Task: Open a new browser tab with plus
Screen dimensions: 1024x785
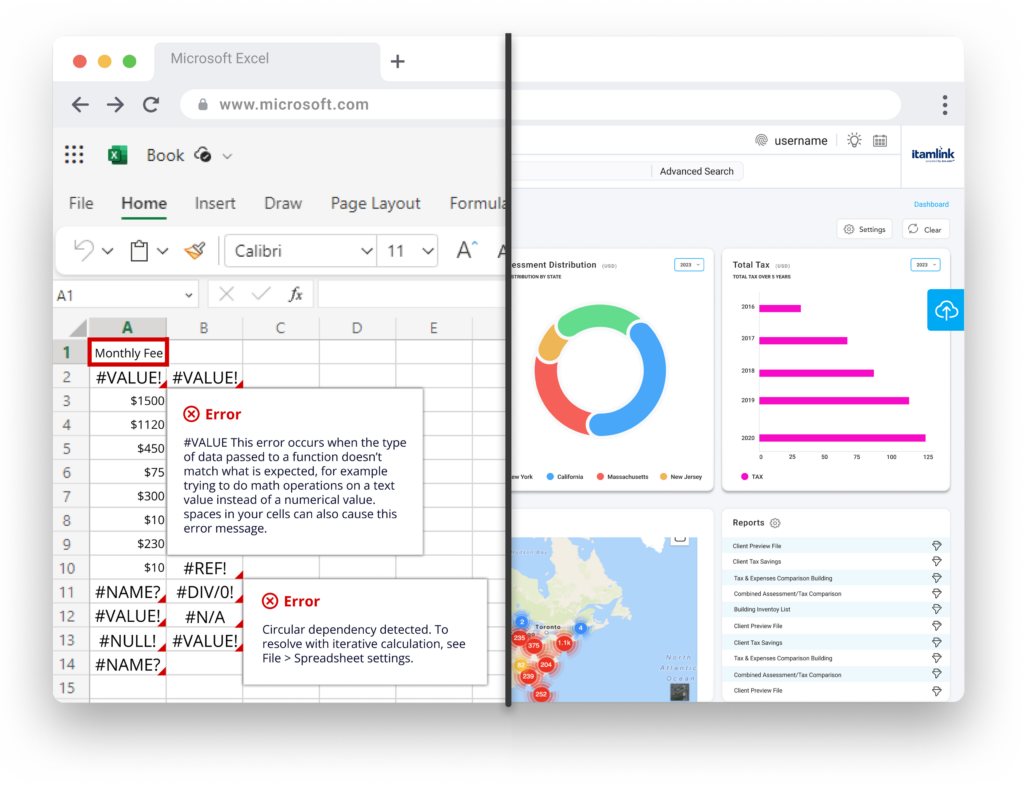Action: (397, 61)
